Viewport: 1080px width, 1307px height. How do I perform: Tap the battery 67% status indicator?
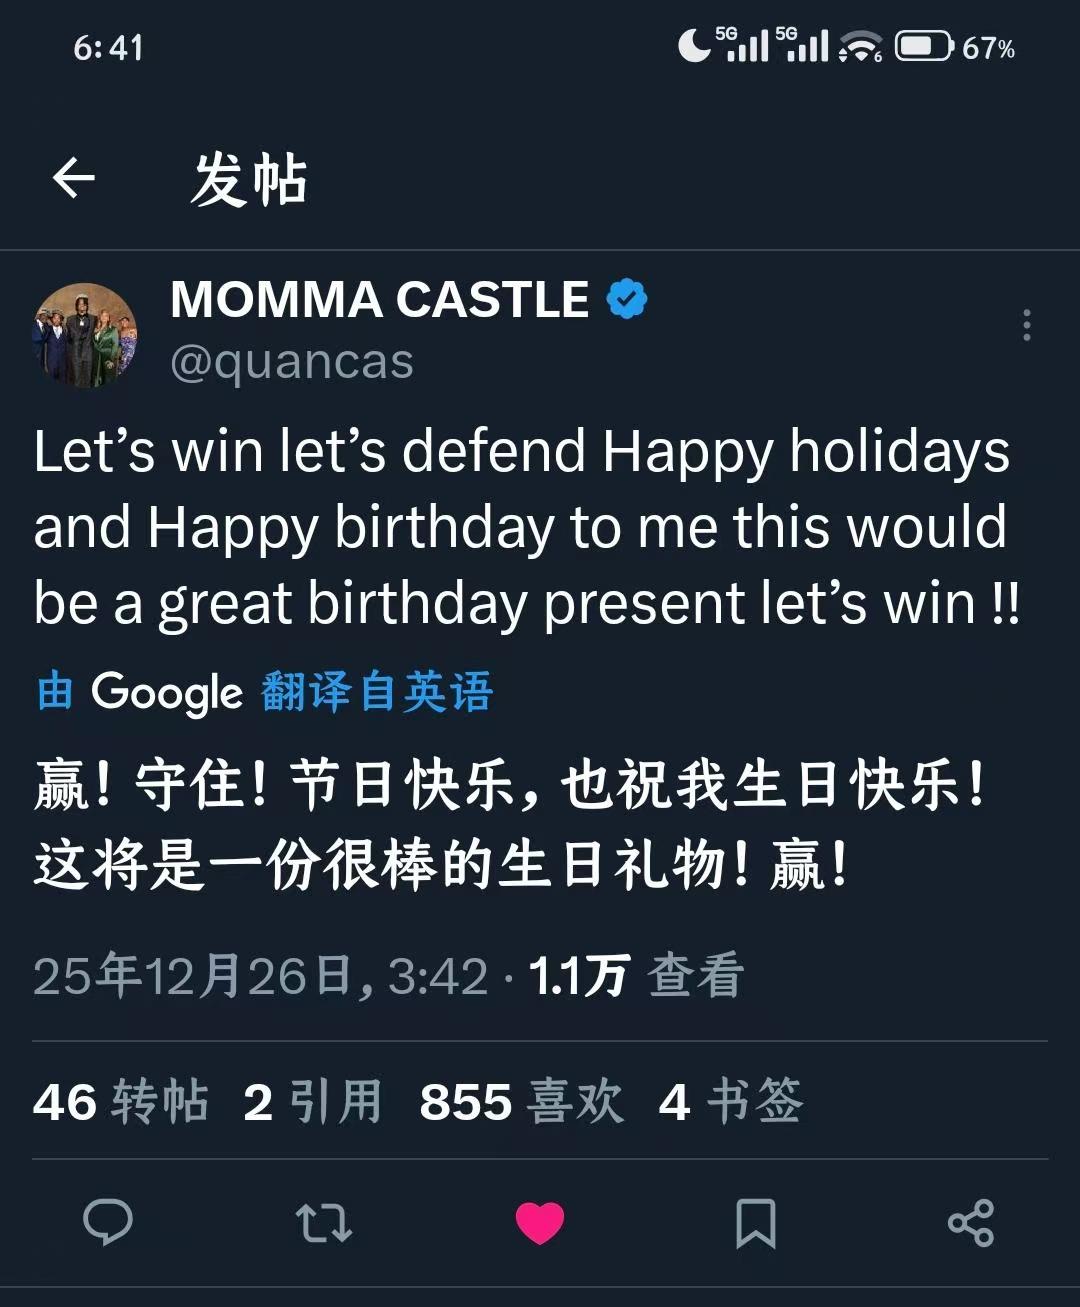pyautogui.click(x=955, y=47)
